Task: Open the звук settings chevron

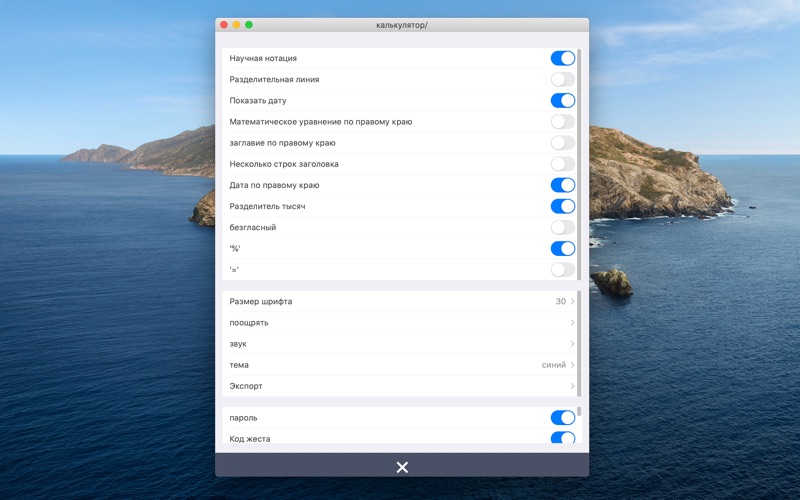Action: (572, 344)
